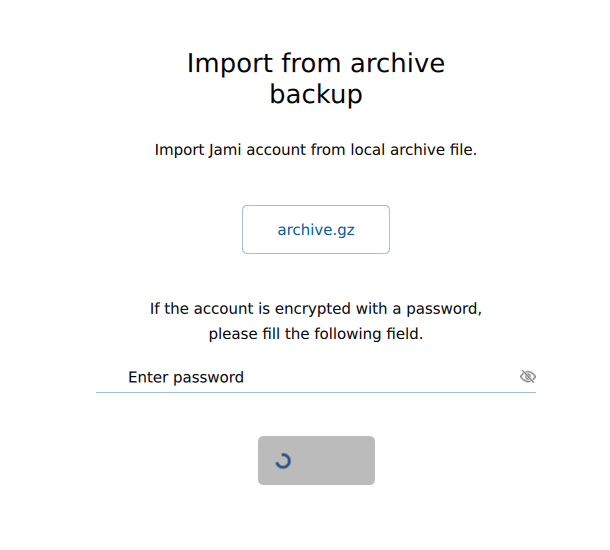The height and width of the screenshot is (550, 610).
Task: Show the password using the eye icon
Action: pos(528,377)
